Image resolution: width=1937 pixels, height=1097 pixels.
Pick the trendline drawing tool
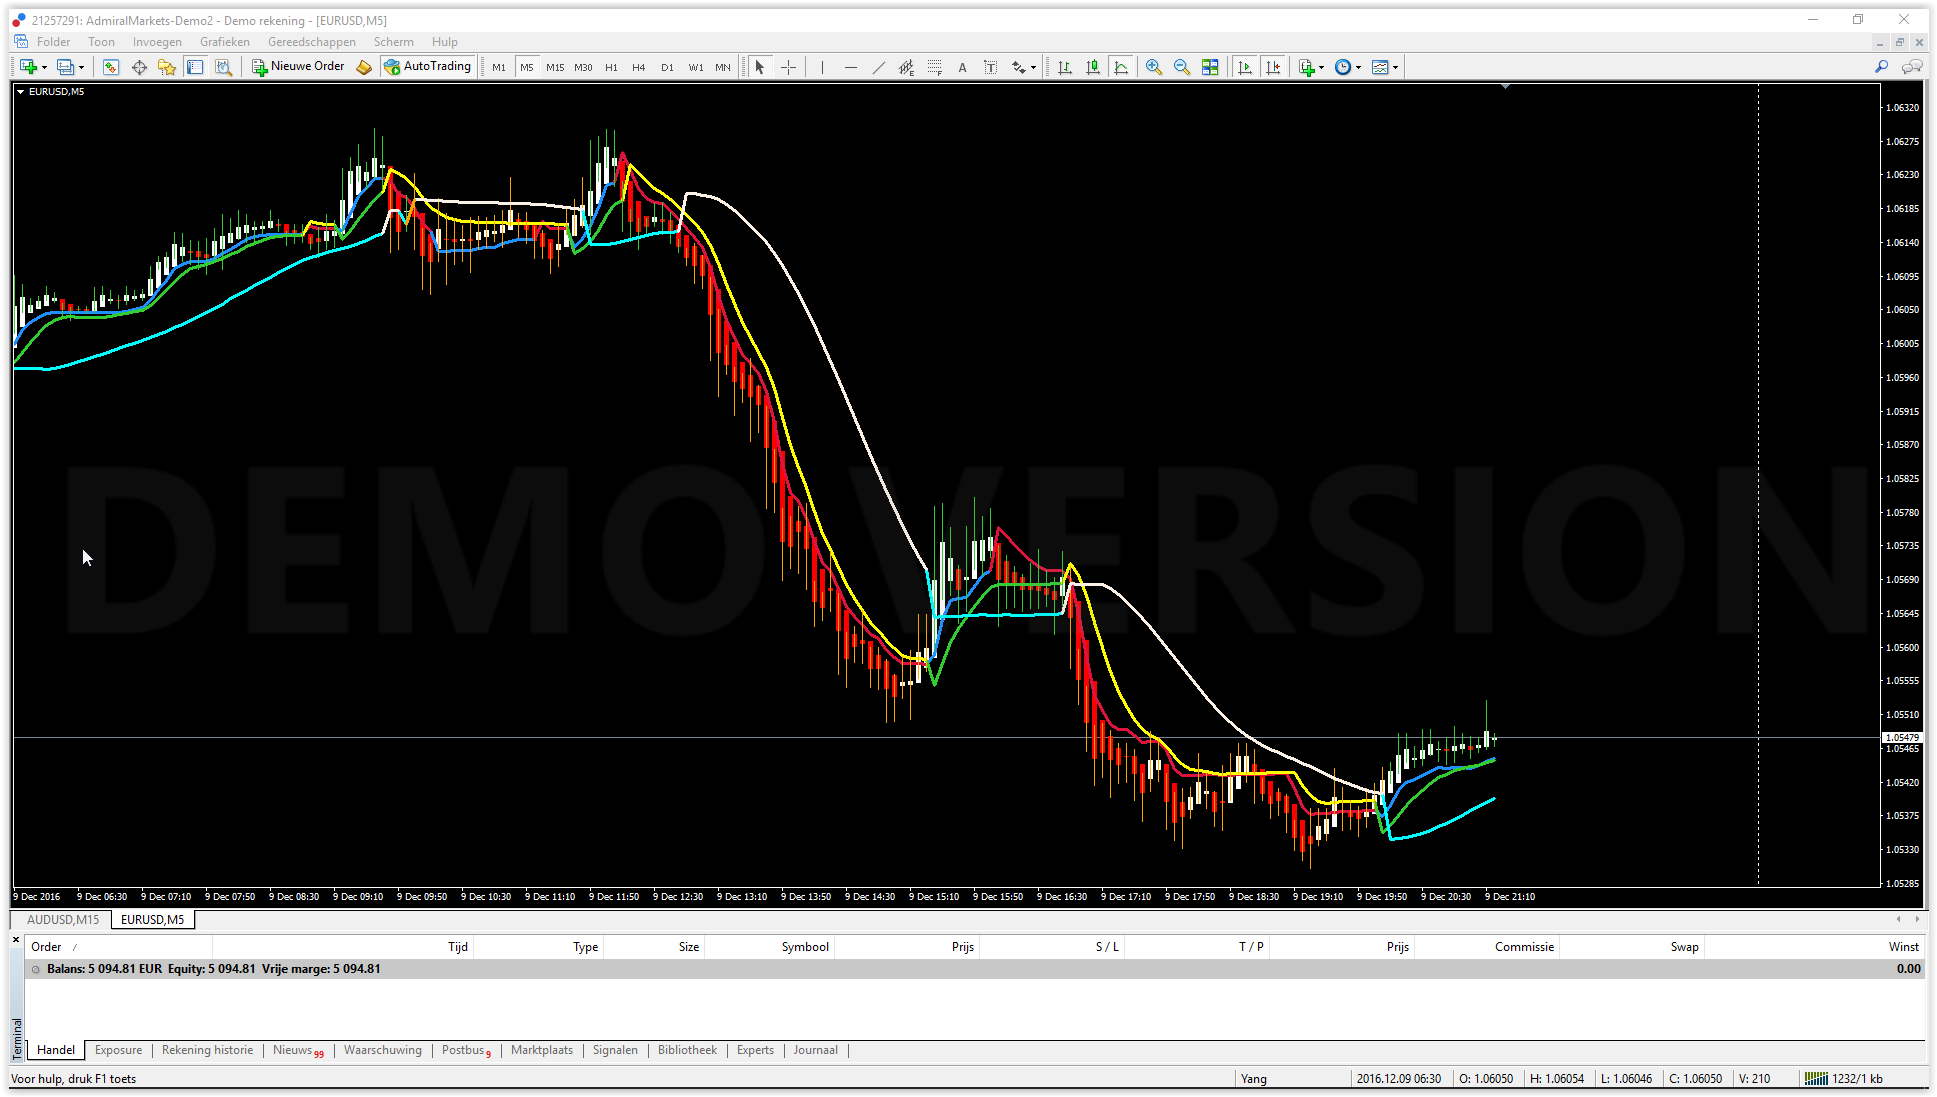878,67
